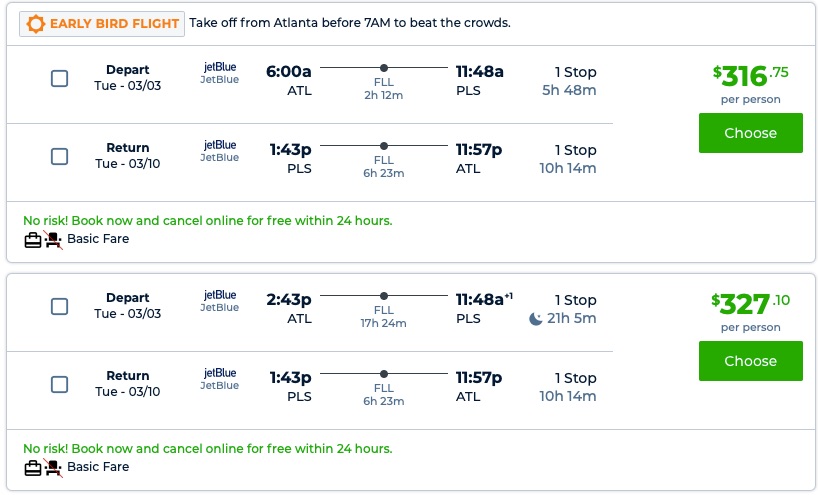818x495 pixels.
Task: Click the baggage icon in the second flight card
Action: pyautogui.click(x=33, y=467)
